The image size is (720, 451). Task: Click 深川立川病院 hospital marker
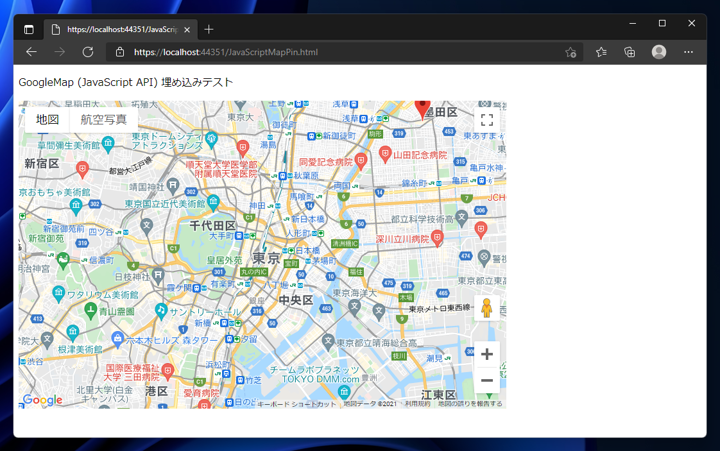437,238
